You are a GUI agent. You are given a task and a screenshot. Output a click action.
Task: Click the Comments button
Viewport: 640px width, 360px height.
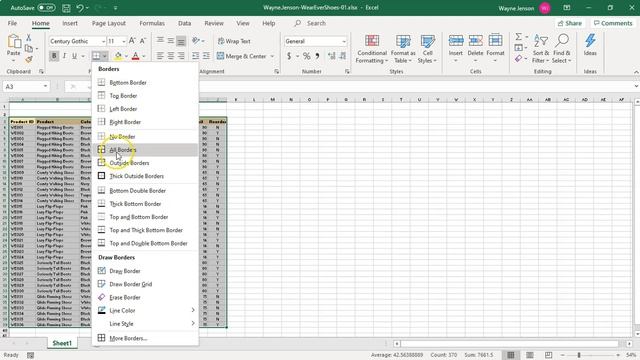pyautogui.click(x=613, y=23)
